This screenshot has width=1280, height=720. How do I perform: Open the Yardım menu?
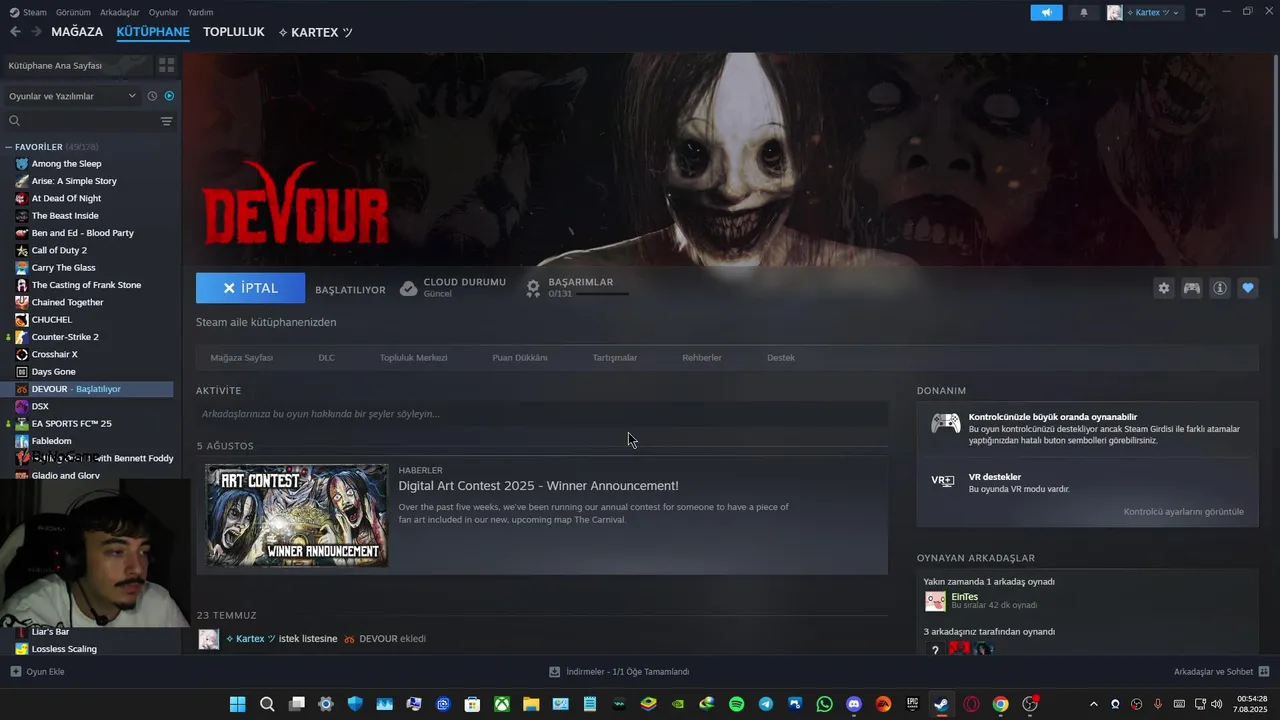click(200, 12)
